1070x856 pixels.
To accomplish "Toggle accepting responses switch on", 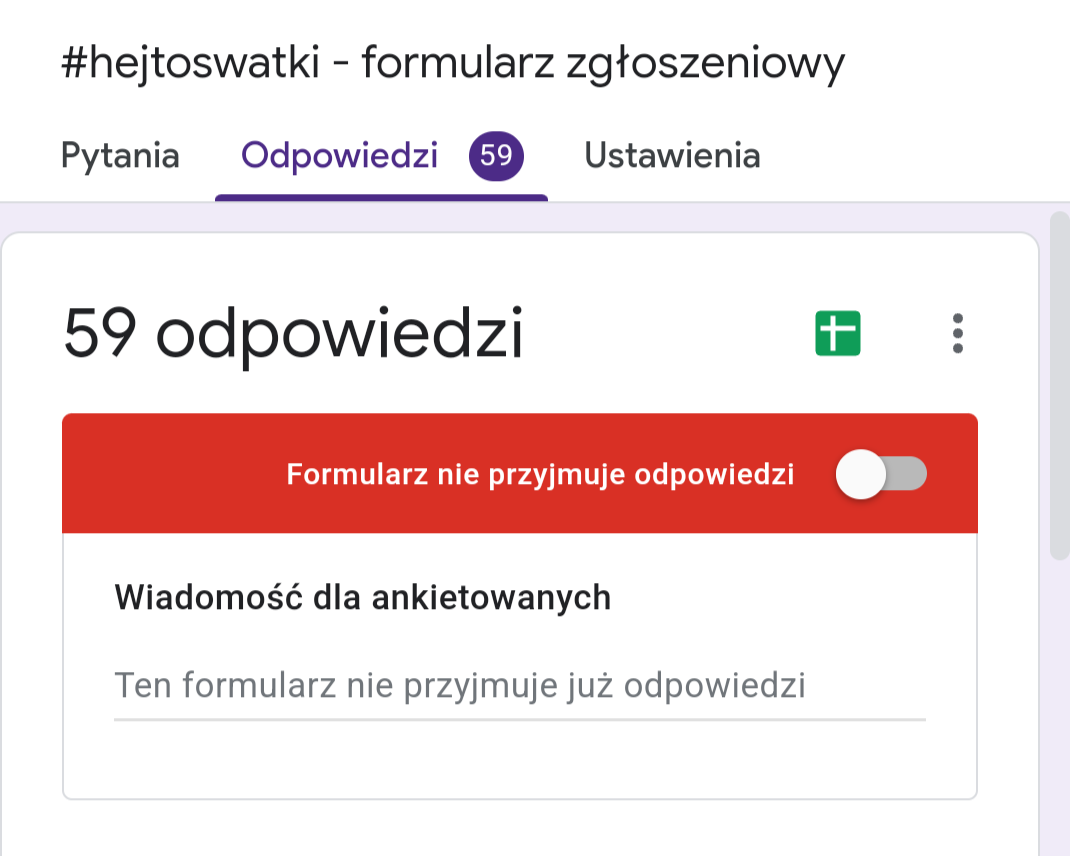I will (881, 474).
